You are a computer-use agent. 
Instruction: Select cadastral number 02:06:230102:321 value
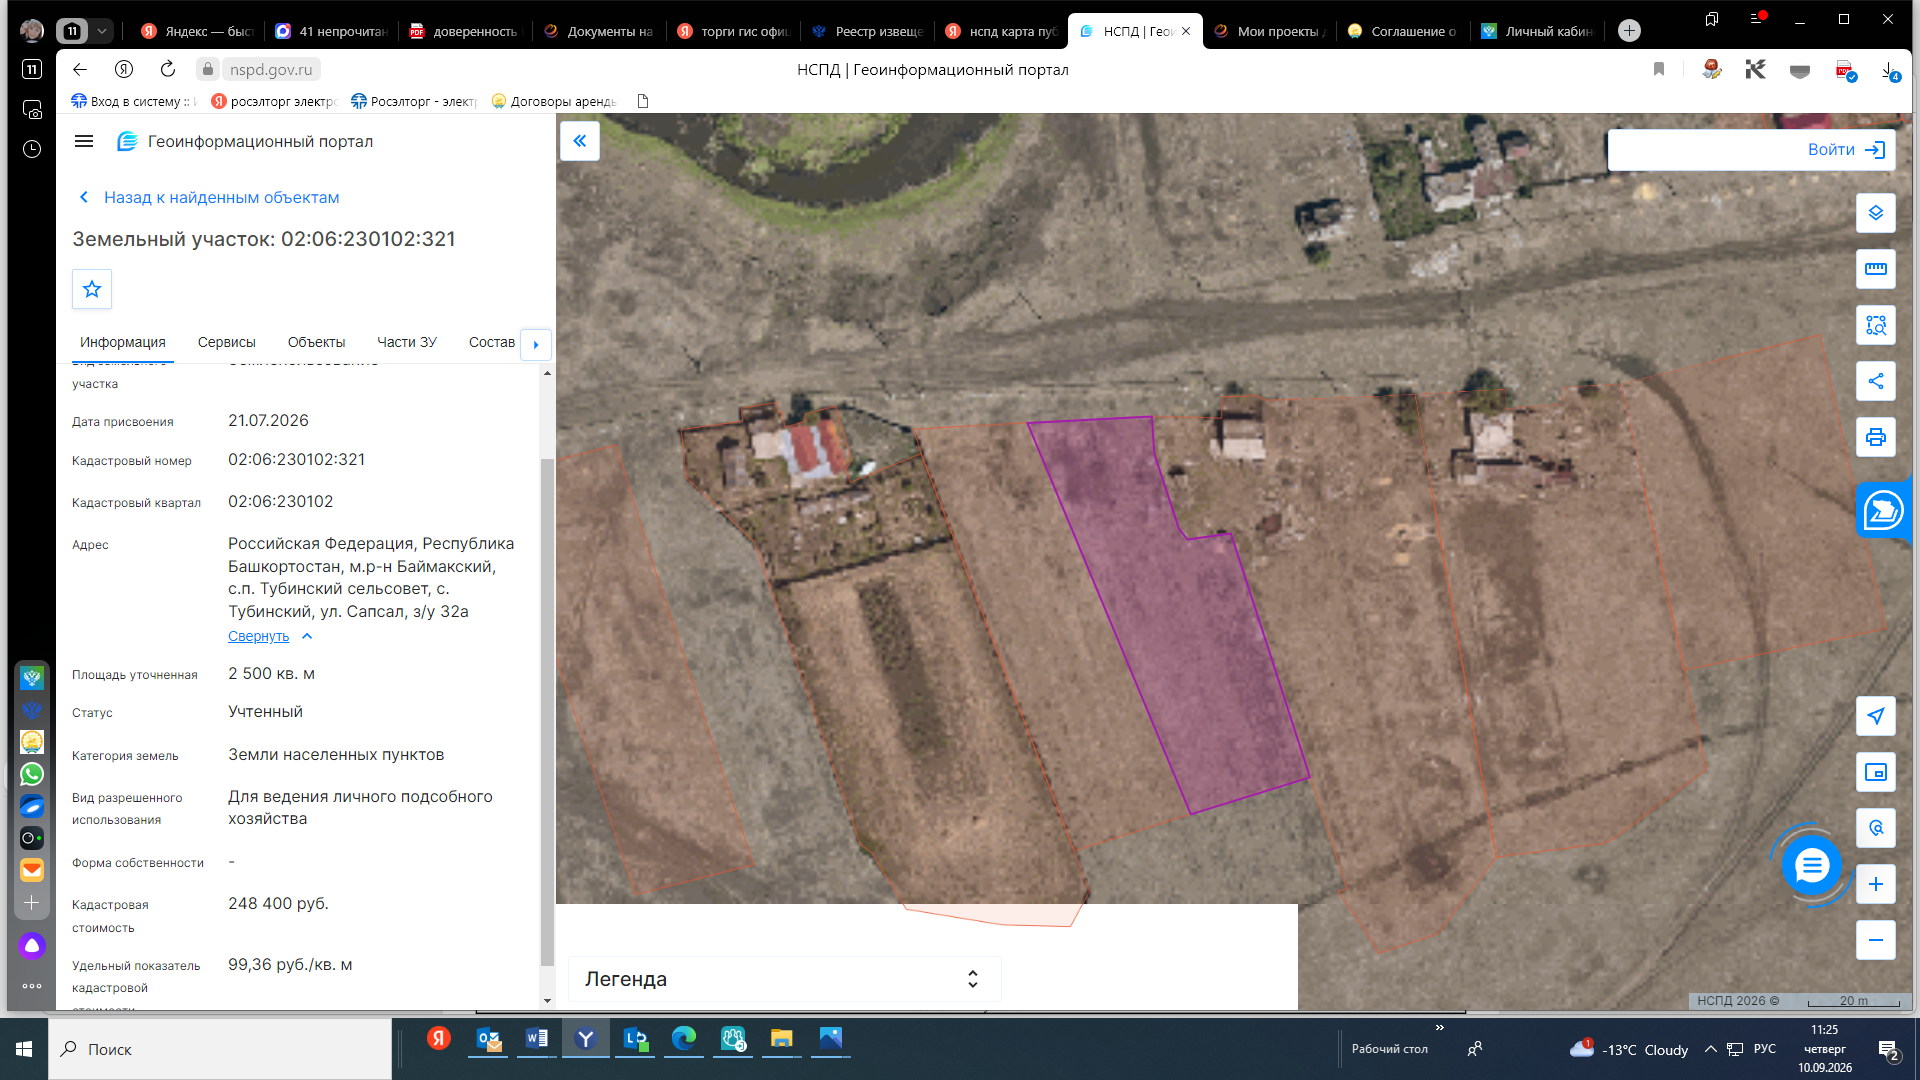click(297, 459)
